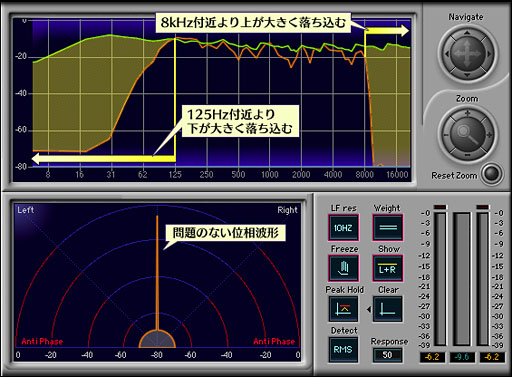Click the Zoom plus at top of dial
The image size is (512, 377).
click(x=467, y=113)
